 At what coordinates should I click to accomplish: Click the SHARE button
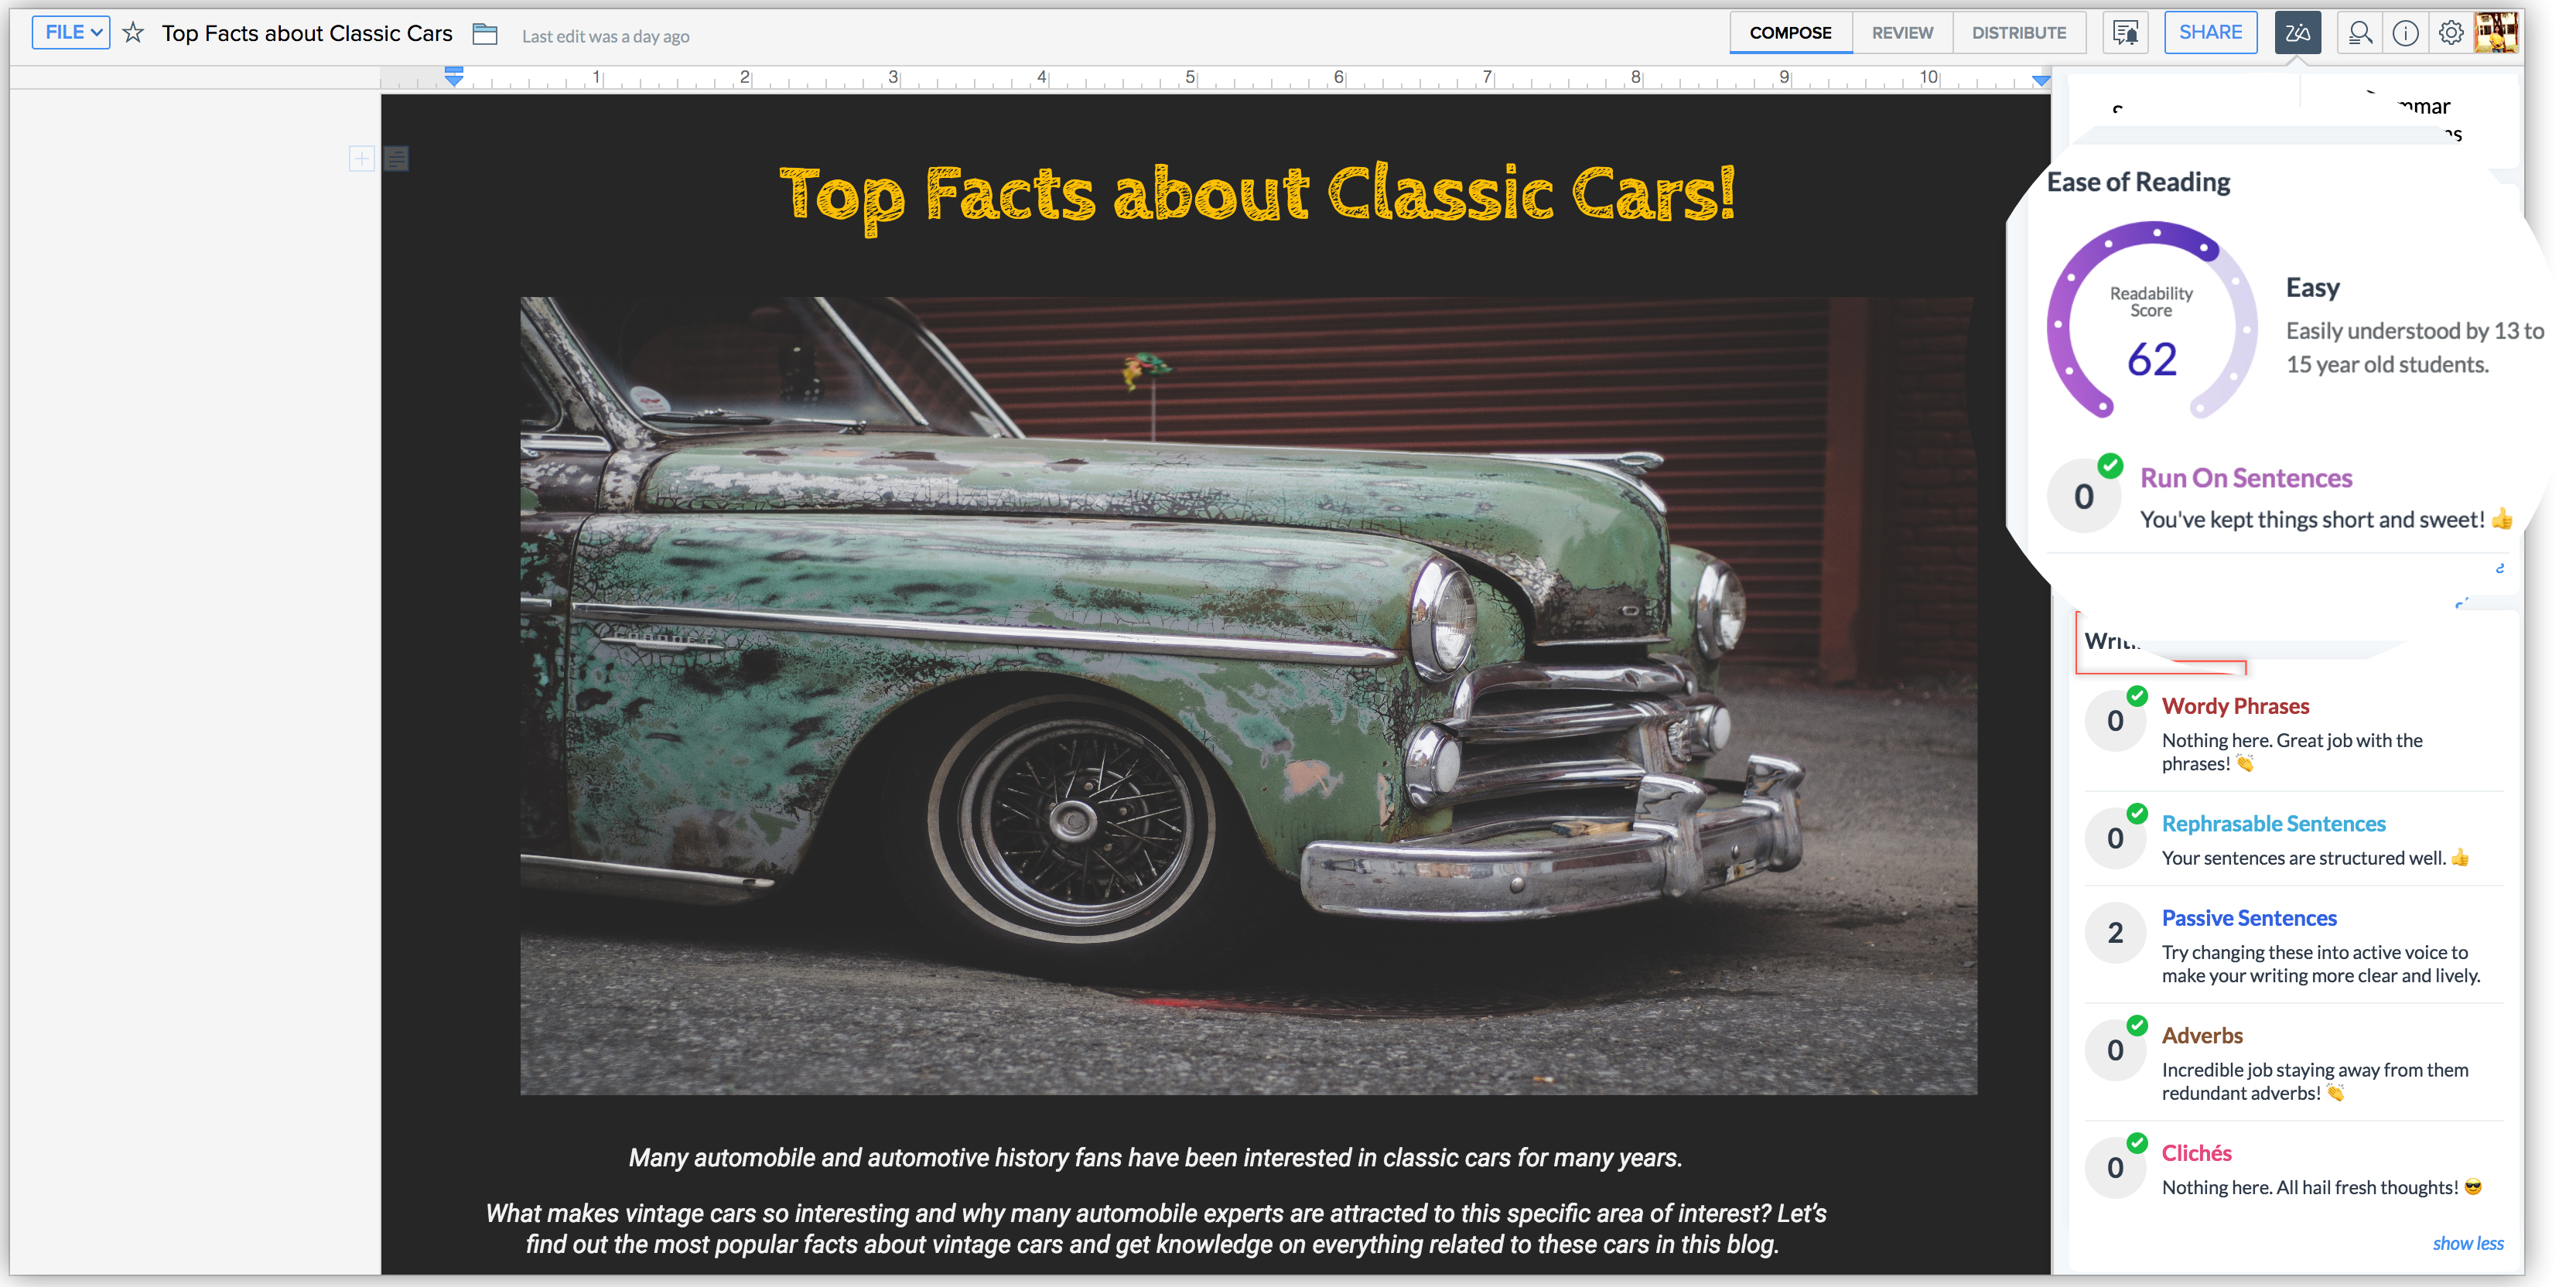coord(2210,33)
